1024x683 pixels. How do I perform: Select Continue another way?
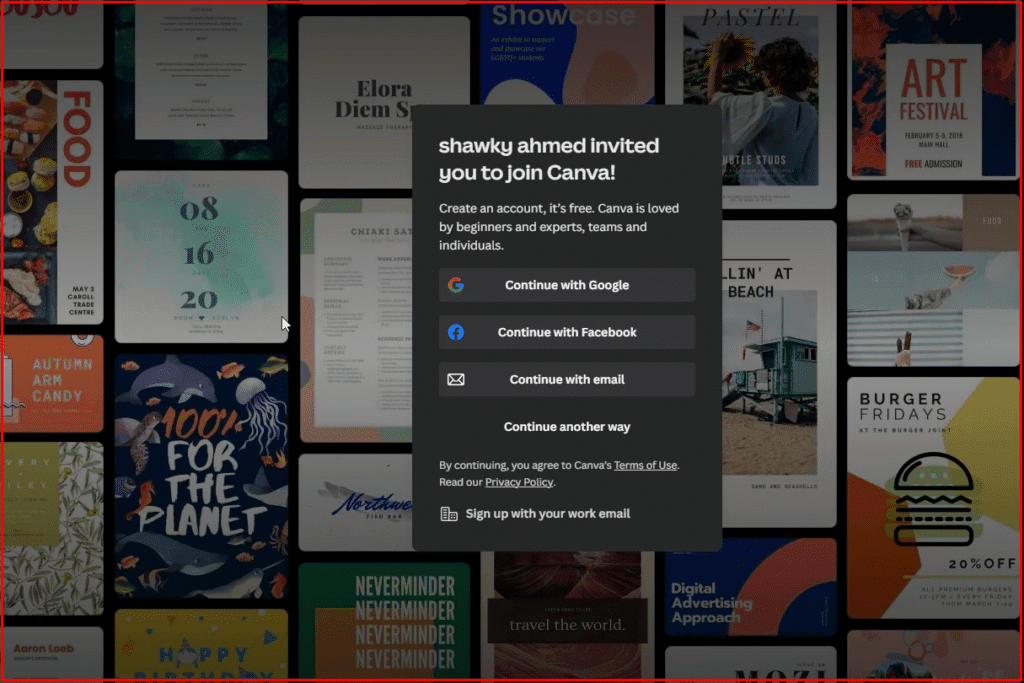[x=566, y=427]
